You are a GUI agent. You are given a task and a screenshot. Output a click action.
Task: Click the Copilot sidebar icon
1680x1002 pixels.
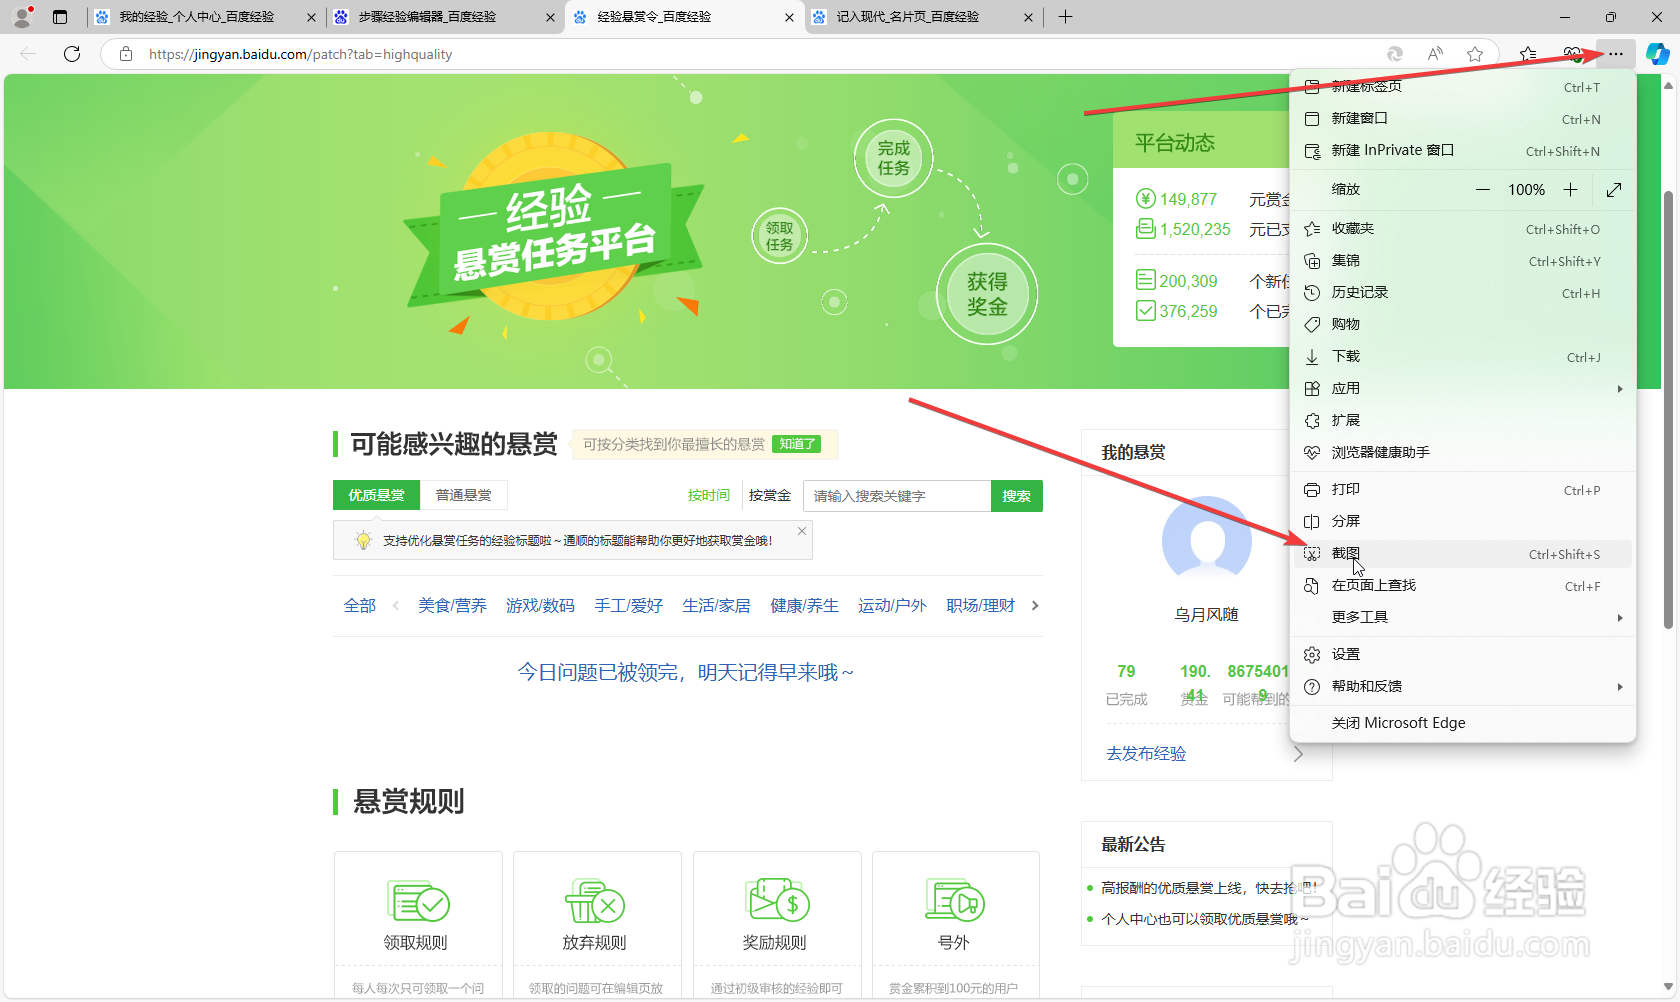click(1657, 54)
